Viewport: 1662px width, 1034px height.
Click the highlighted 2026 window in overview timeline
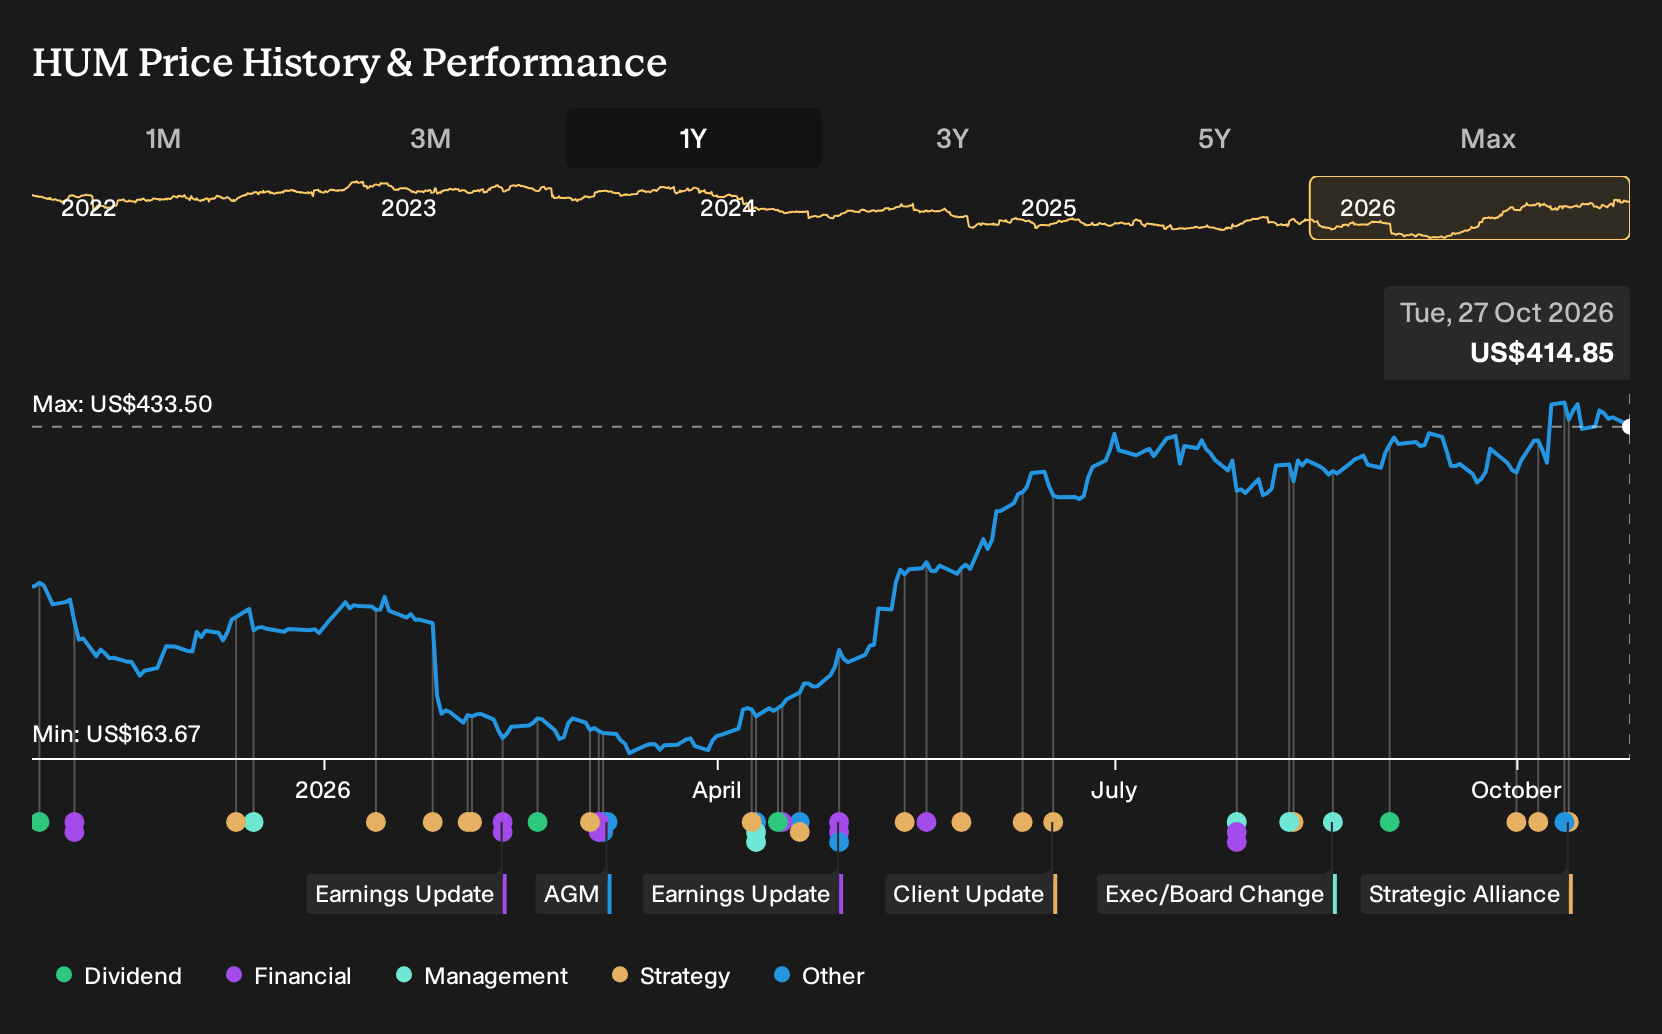[1469, 208]
